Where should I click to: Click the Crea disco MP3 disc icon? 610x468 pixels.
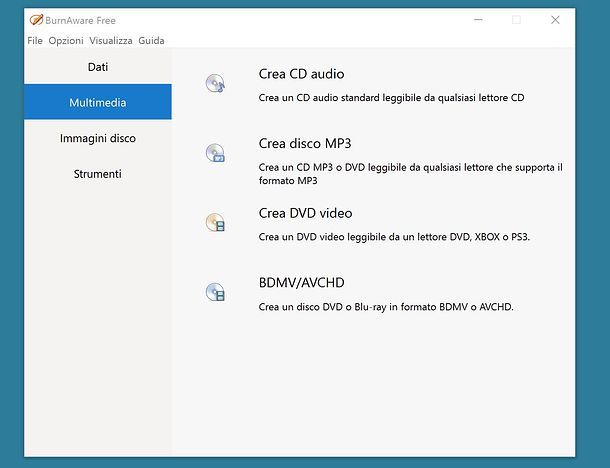[215, 153]
